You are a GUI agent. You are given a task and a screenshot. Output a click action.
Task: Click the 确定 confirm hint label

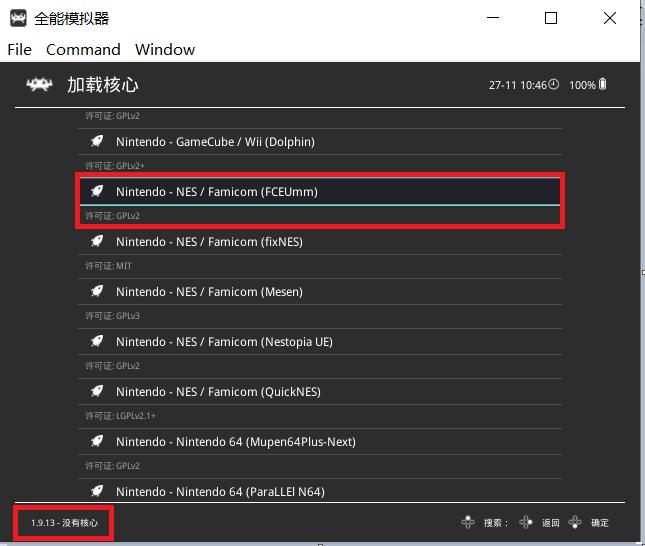(x=600, y=523)
